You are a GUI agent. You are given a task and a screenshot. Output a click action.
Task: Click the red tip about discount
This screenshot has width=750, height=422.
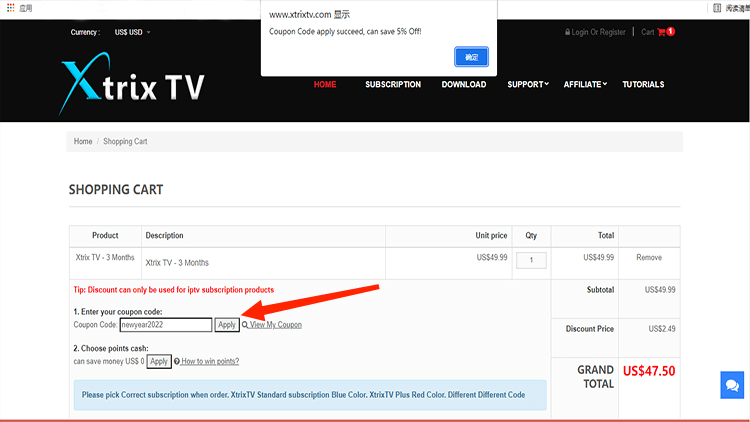coord(174,290)
